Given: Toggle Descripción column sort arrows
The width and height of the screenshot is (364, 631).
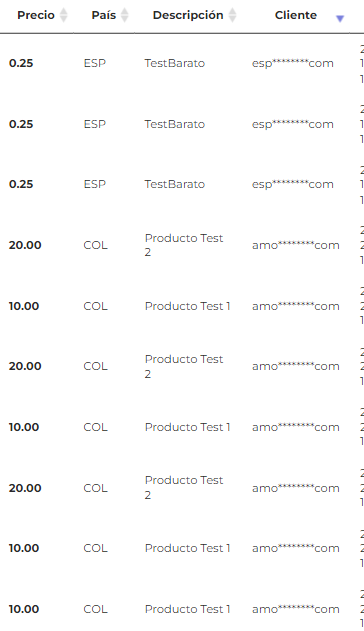Looking at the screenshot, I should click(232, 15).
